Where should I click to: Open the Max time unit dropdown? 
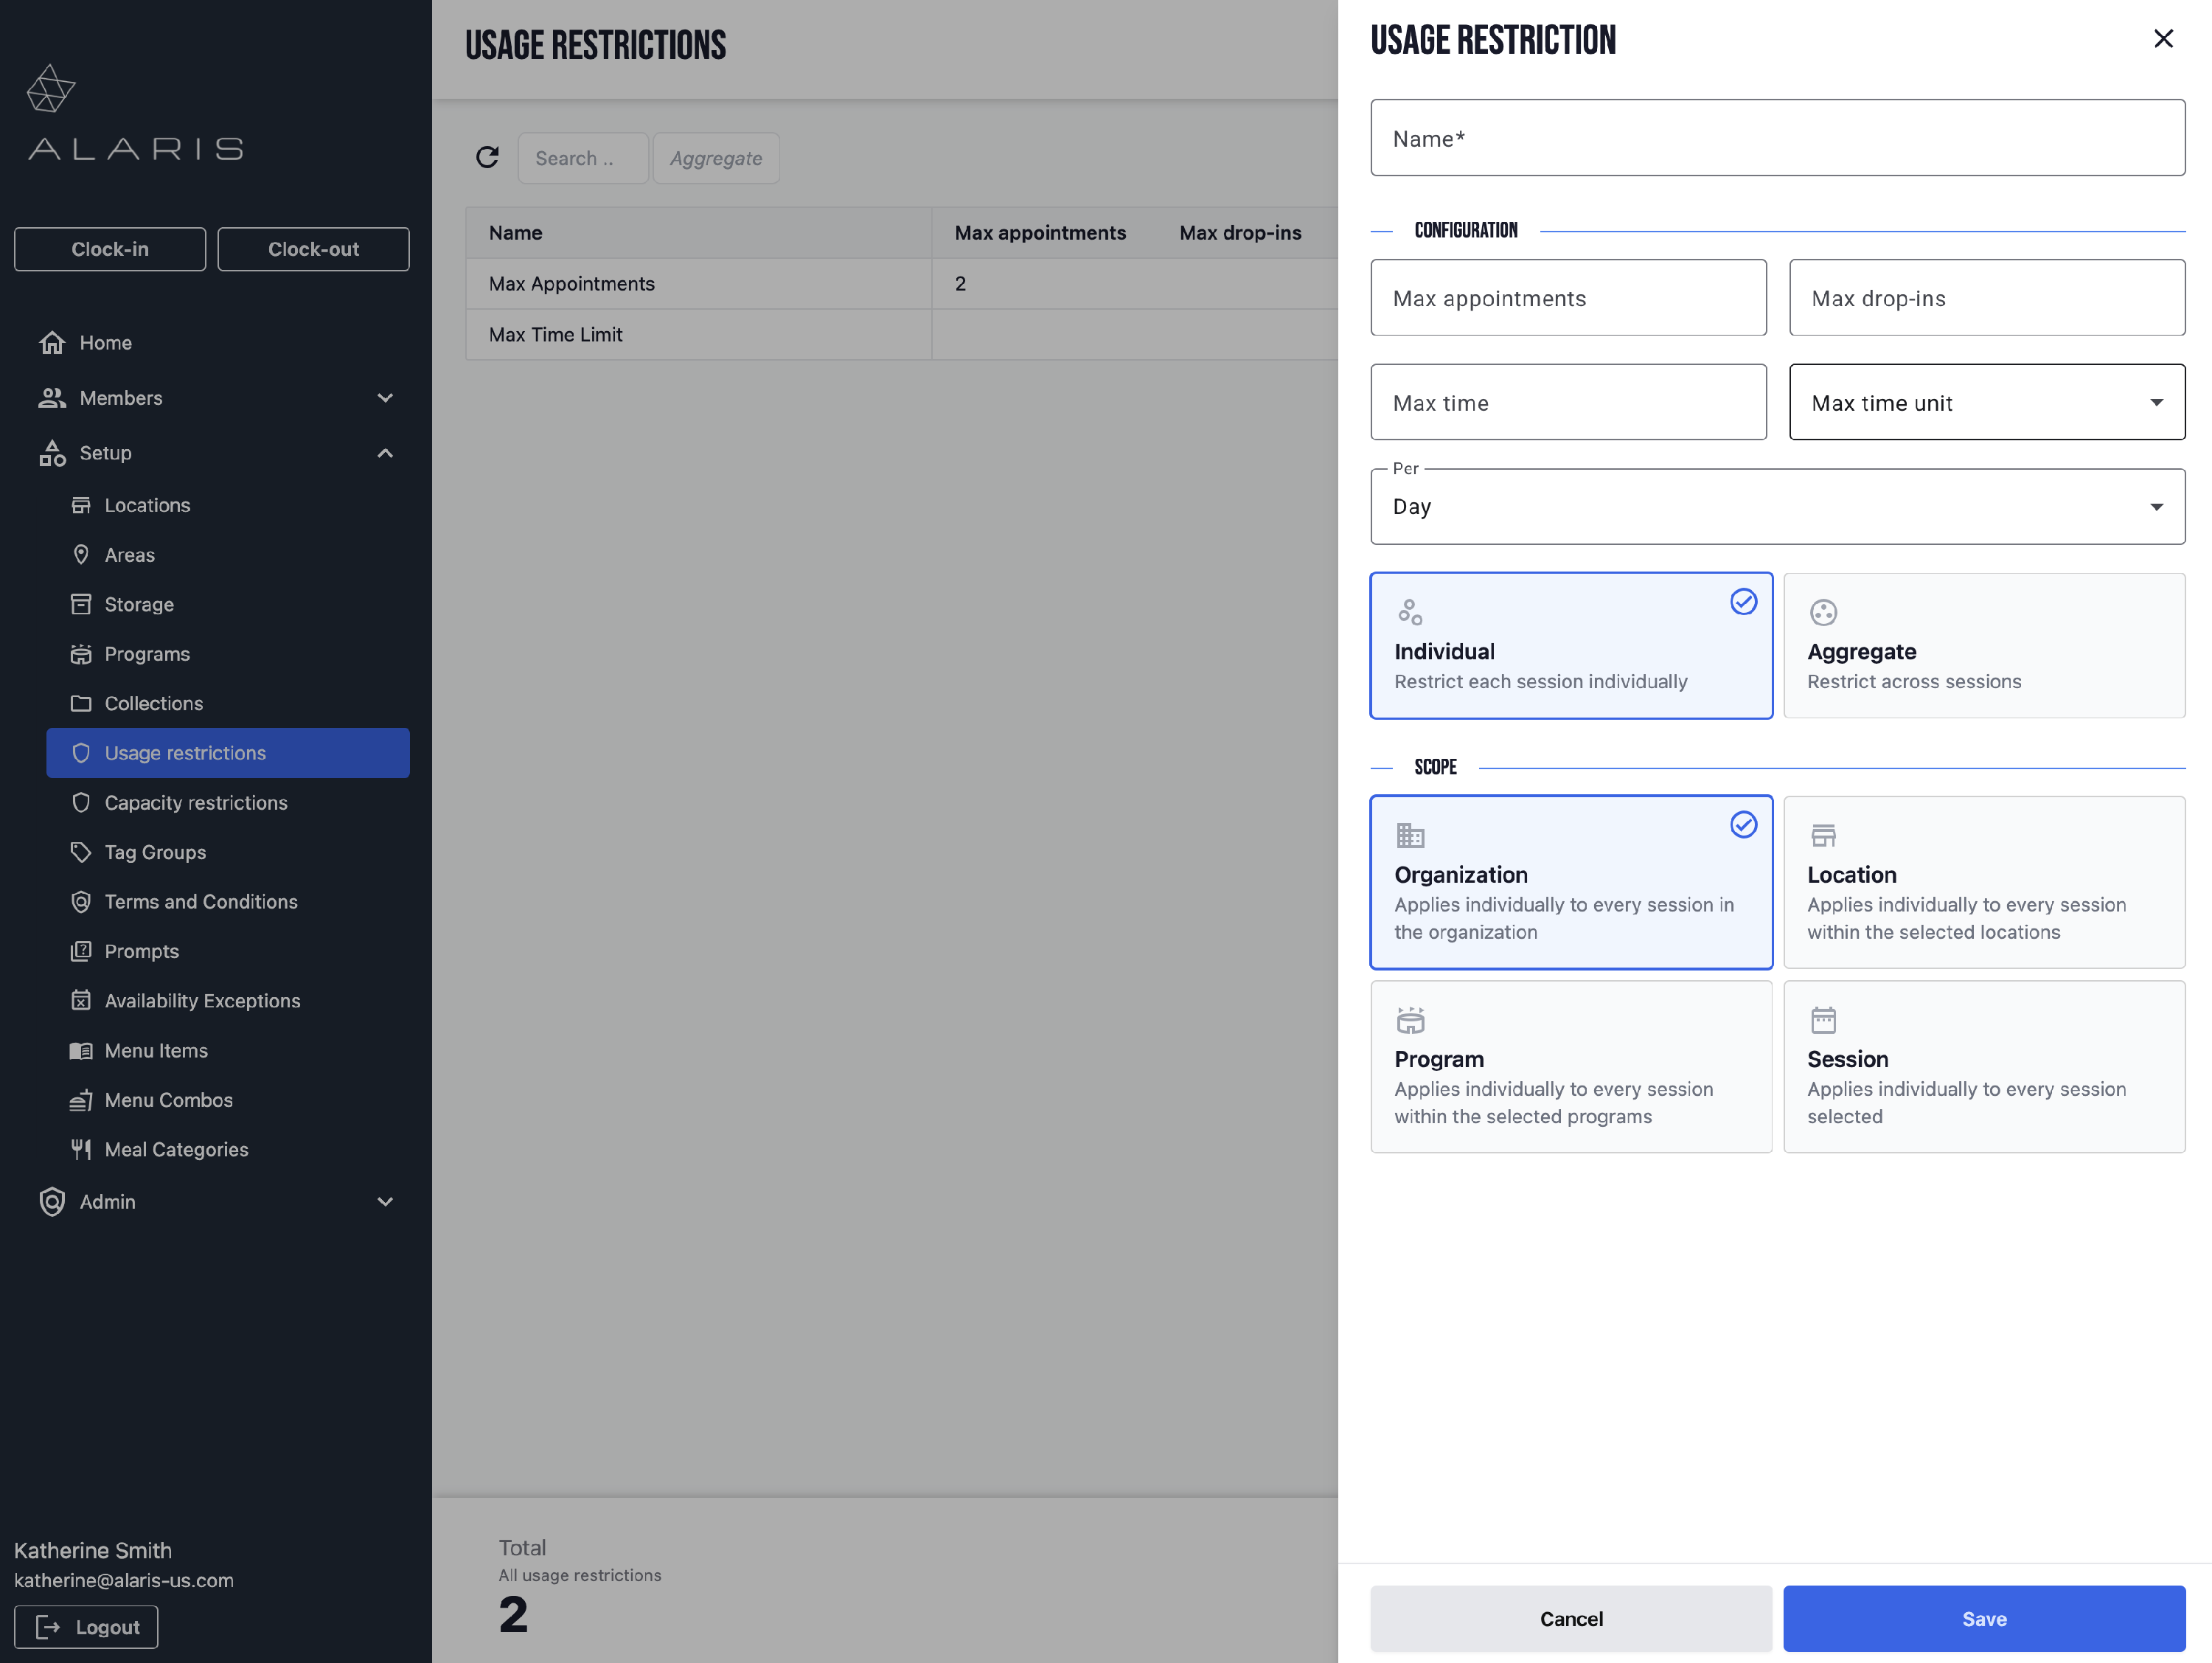coord(1987,402)
